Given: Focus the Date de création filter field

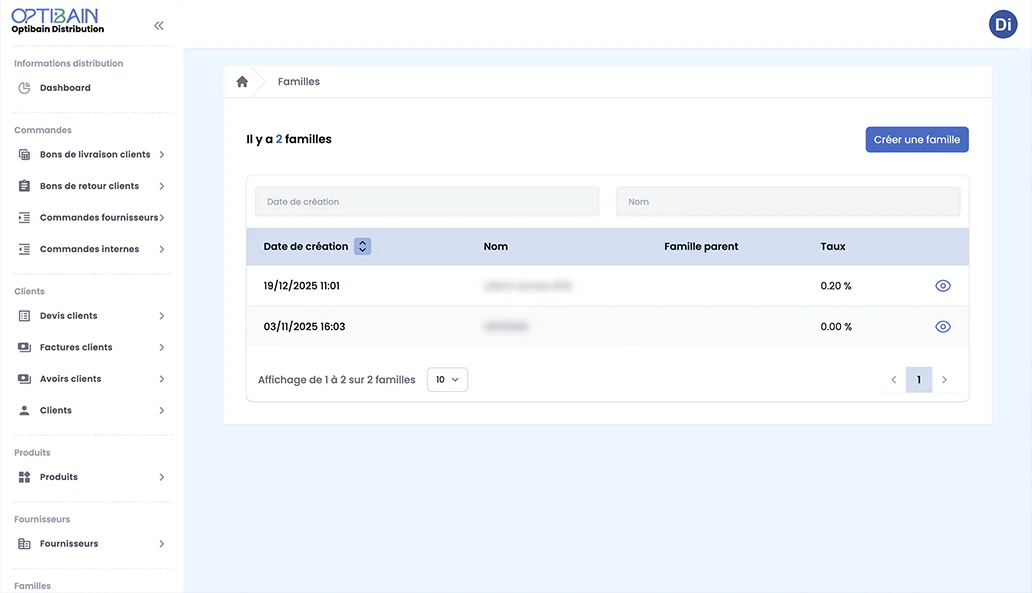Looking at the screenshot, I should (427, 201).
